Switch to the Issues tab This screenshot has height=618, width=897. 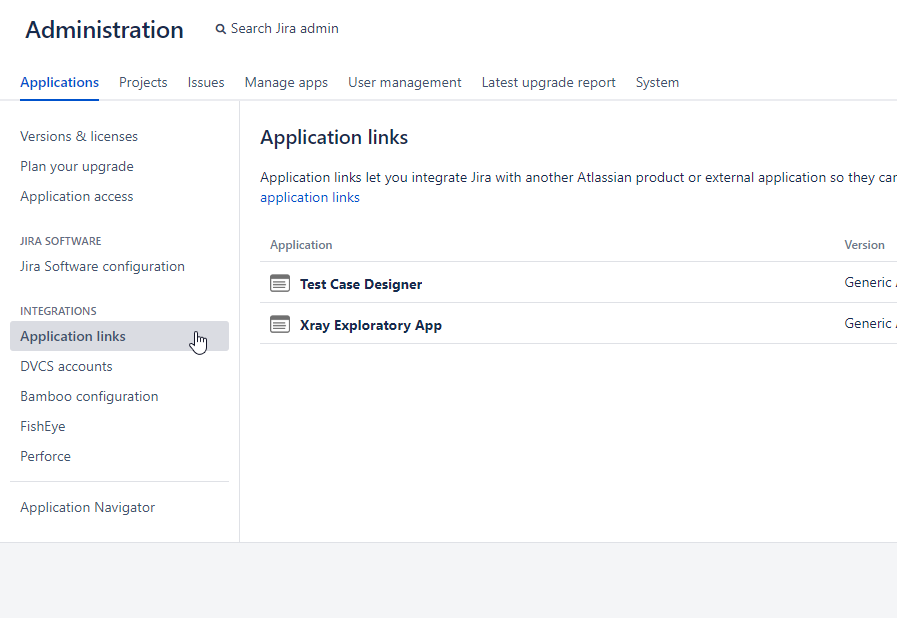click(x=206, y=82)
